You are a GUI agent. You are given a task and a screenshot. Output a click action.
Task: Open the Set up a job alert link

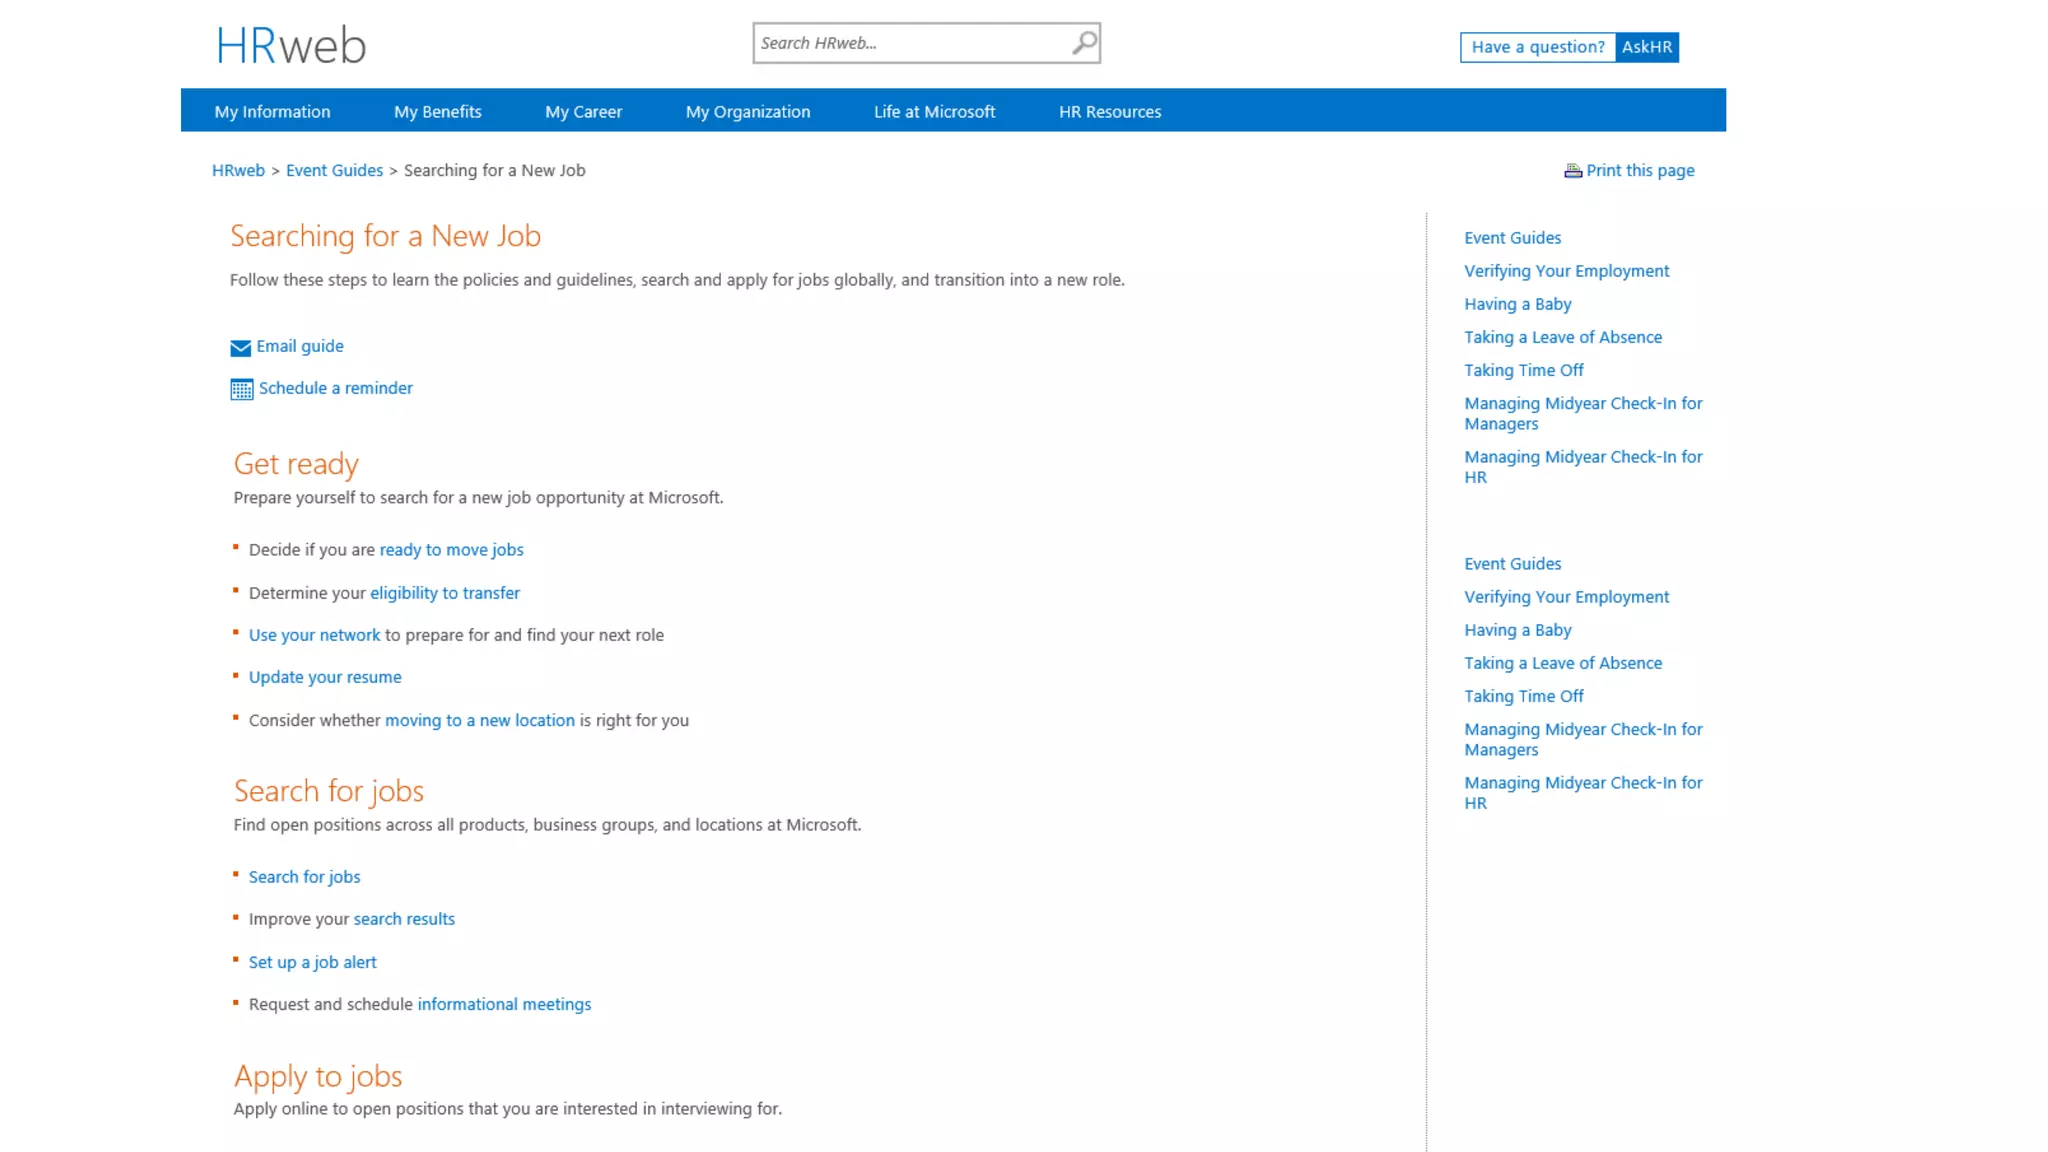(312, 962)
